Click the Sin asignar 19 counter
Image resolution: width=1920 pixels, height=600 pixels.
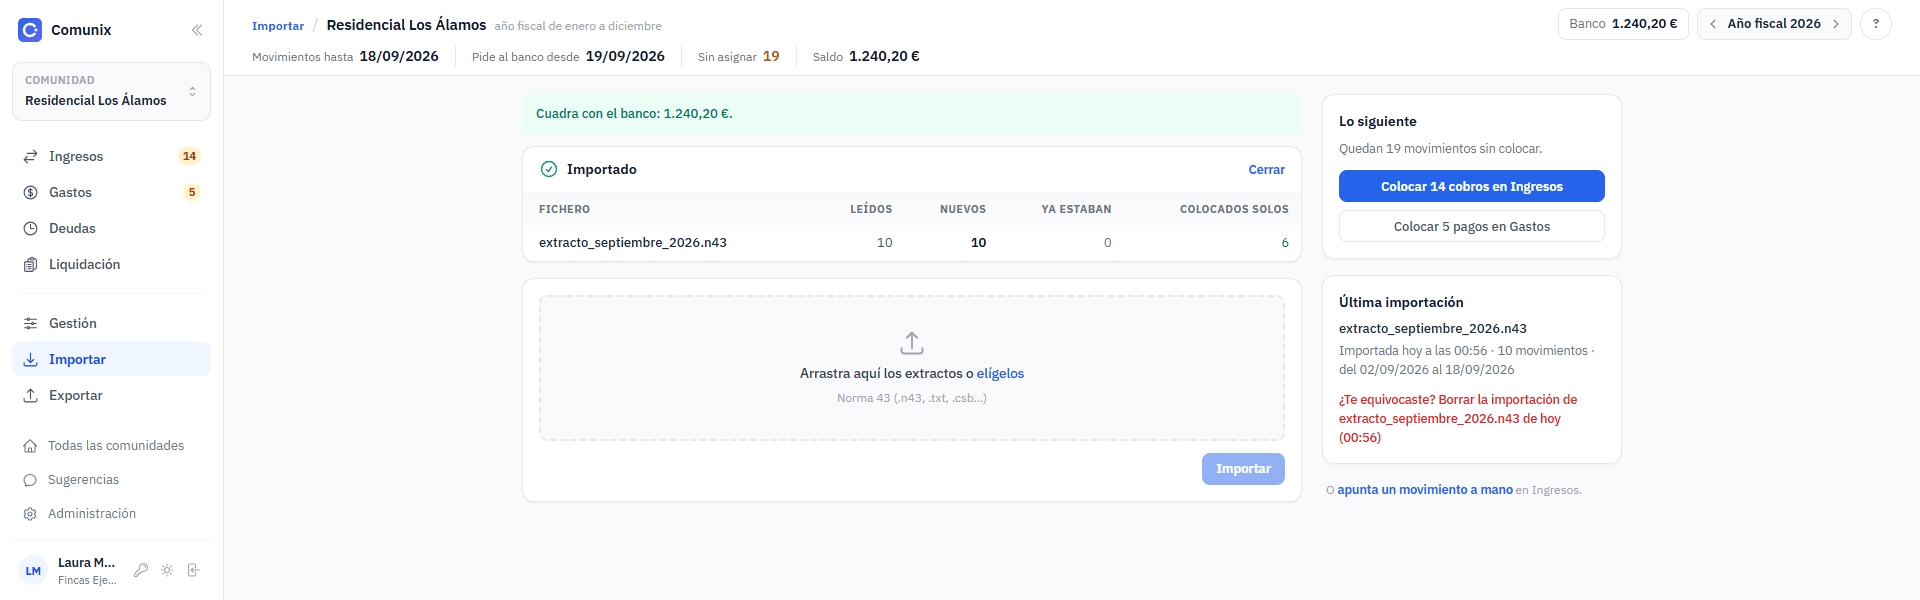[x=738, y=57]
